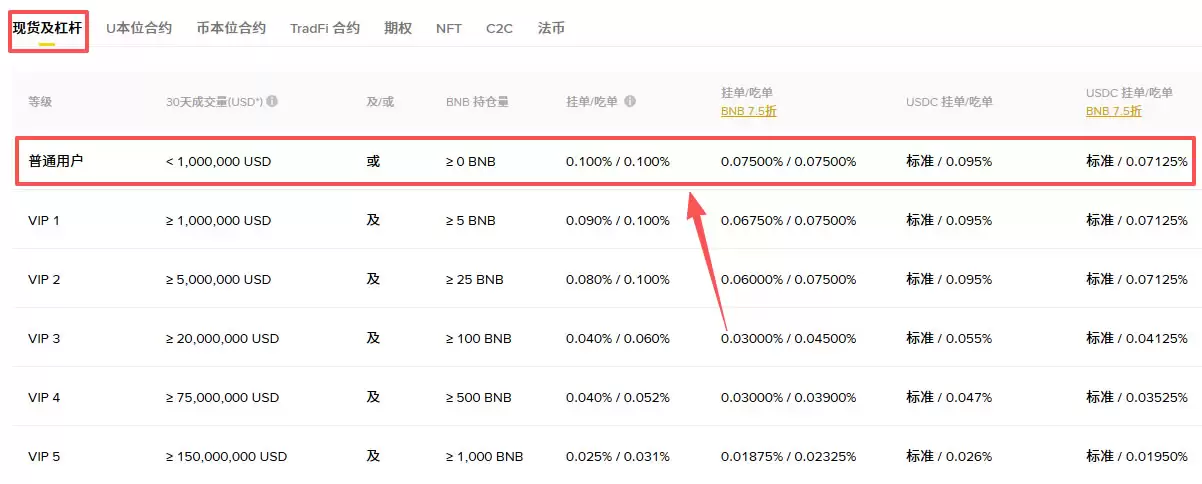Viewport: 1202px width, 484px height.
Task: Click 标准 / 0.03525% in VIP 4 row
Action: pos(1137,397)
